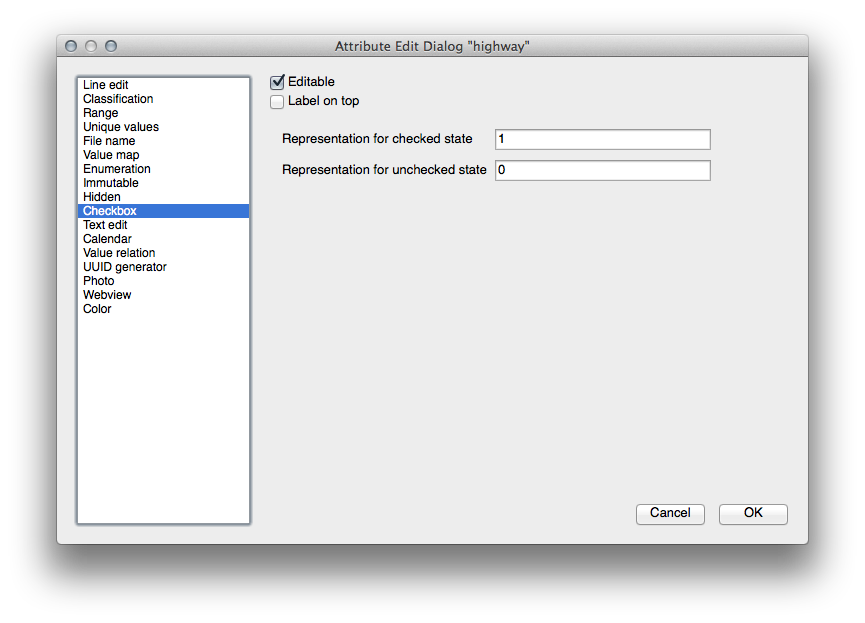
Task: Click the unchecked state representation field
Action: click(602, 170)
